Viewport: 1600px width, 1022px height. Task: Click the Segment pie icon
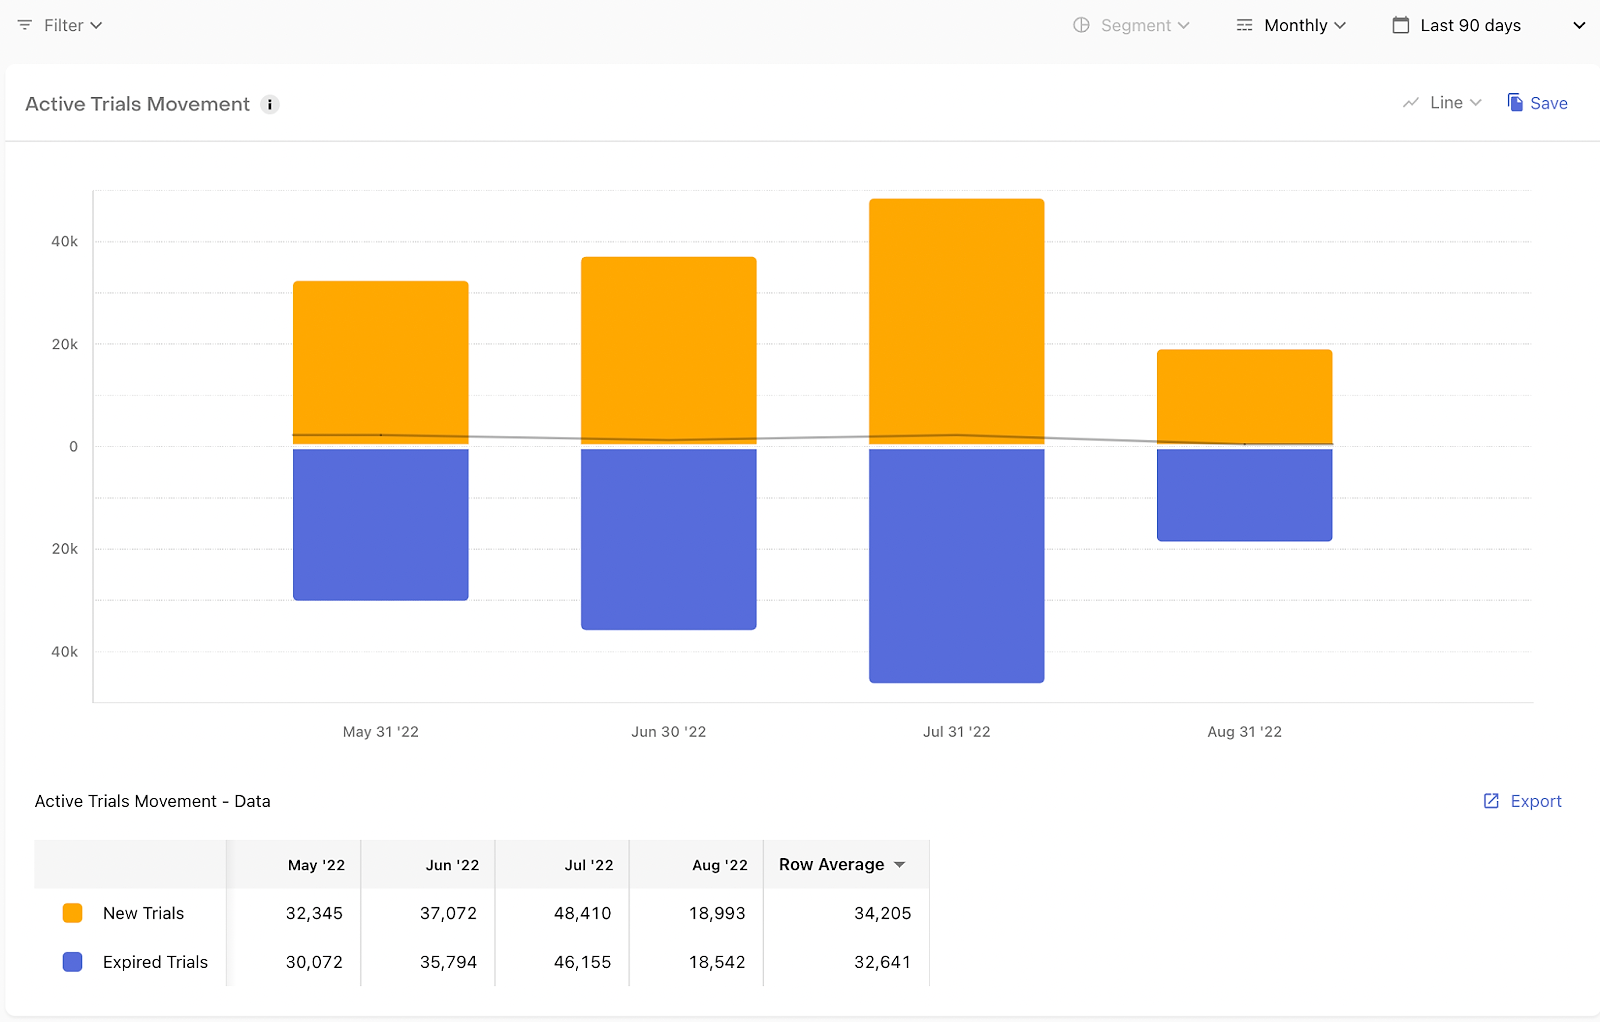pos(1081,25)
